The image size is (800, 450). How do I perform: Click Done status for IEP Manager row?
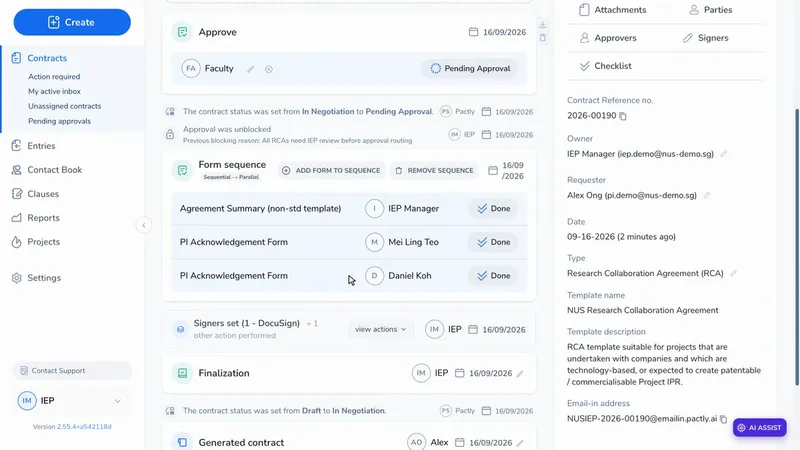coord(493,209)
